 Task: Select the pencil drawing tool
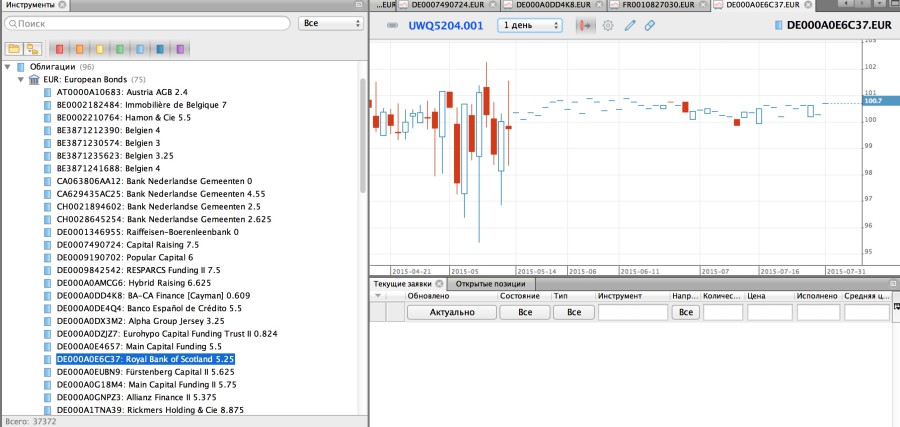(x=630, y=25)
